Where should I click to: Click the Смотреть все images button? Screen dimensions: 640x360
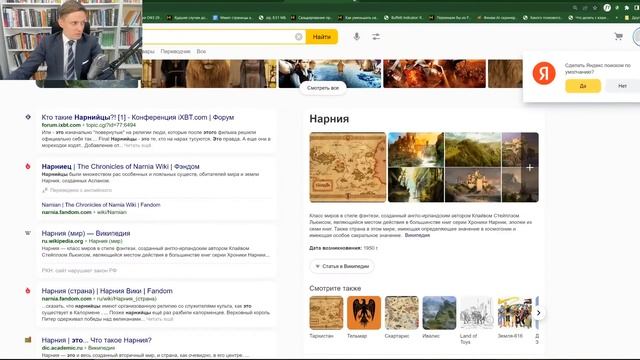(x=323, y=88)
